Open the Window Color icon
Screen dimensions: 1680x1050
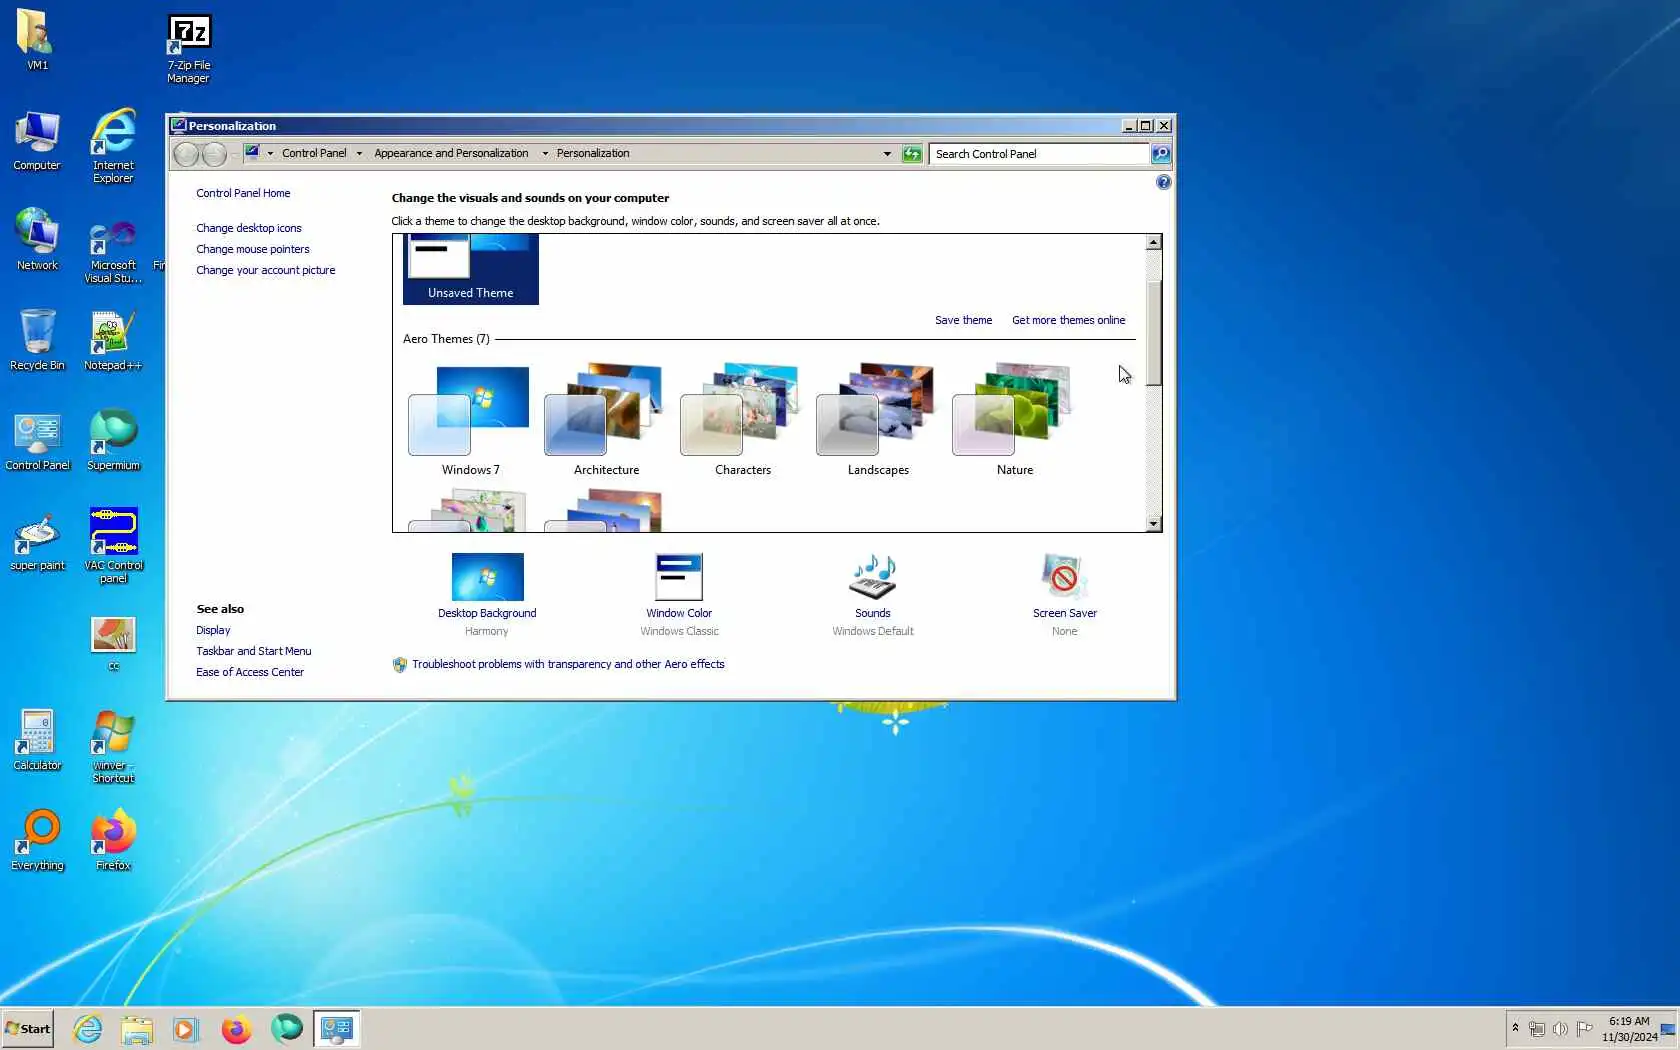[679, 578]
